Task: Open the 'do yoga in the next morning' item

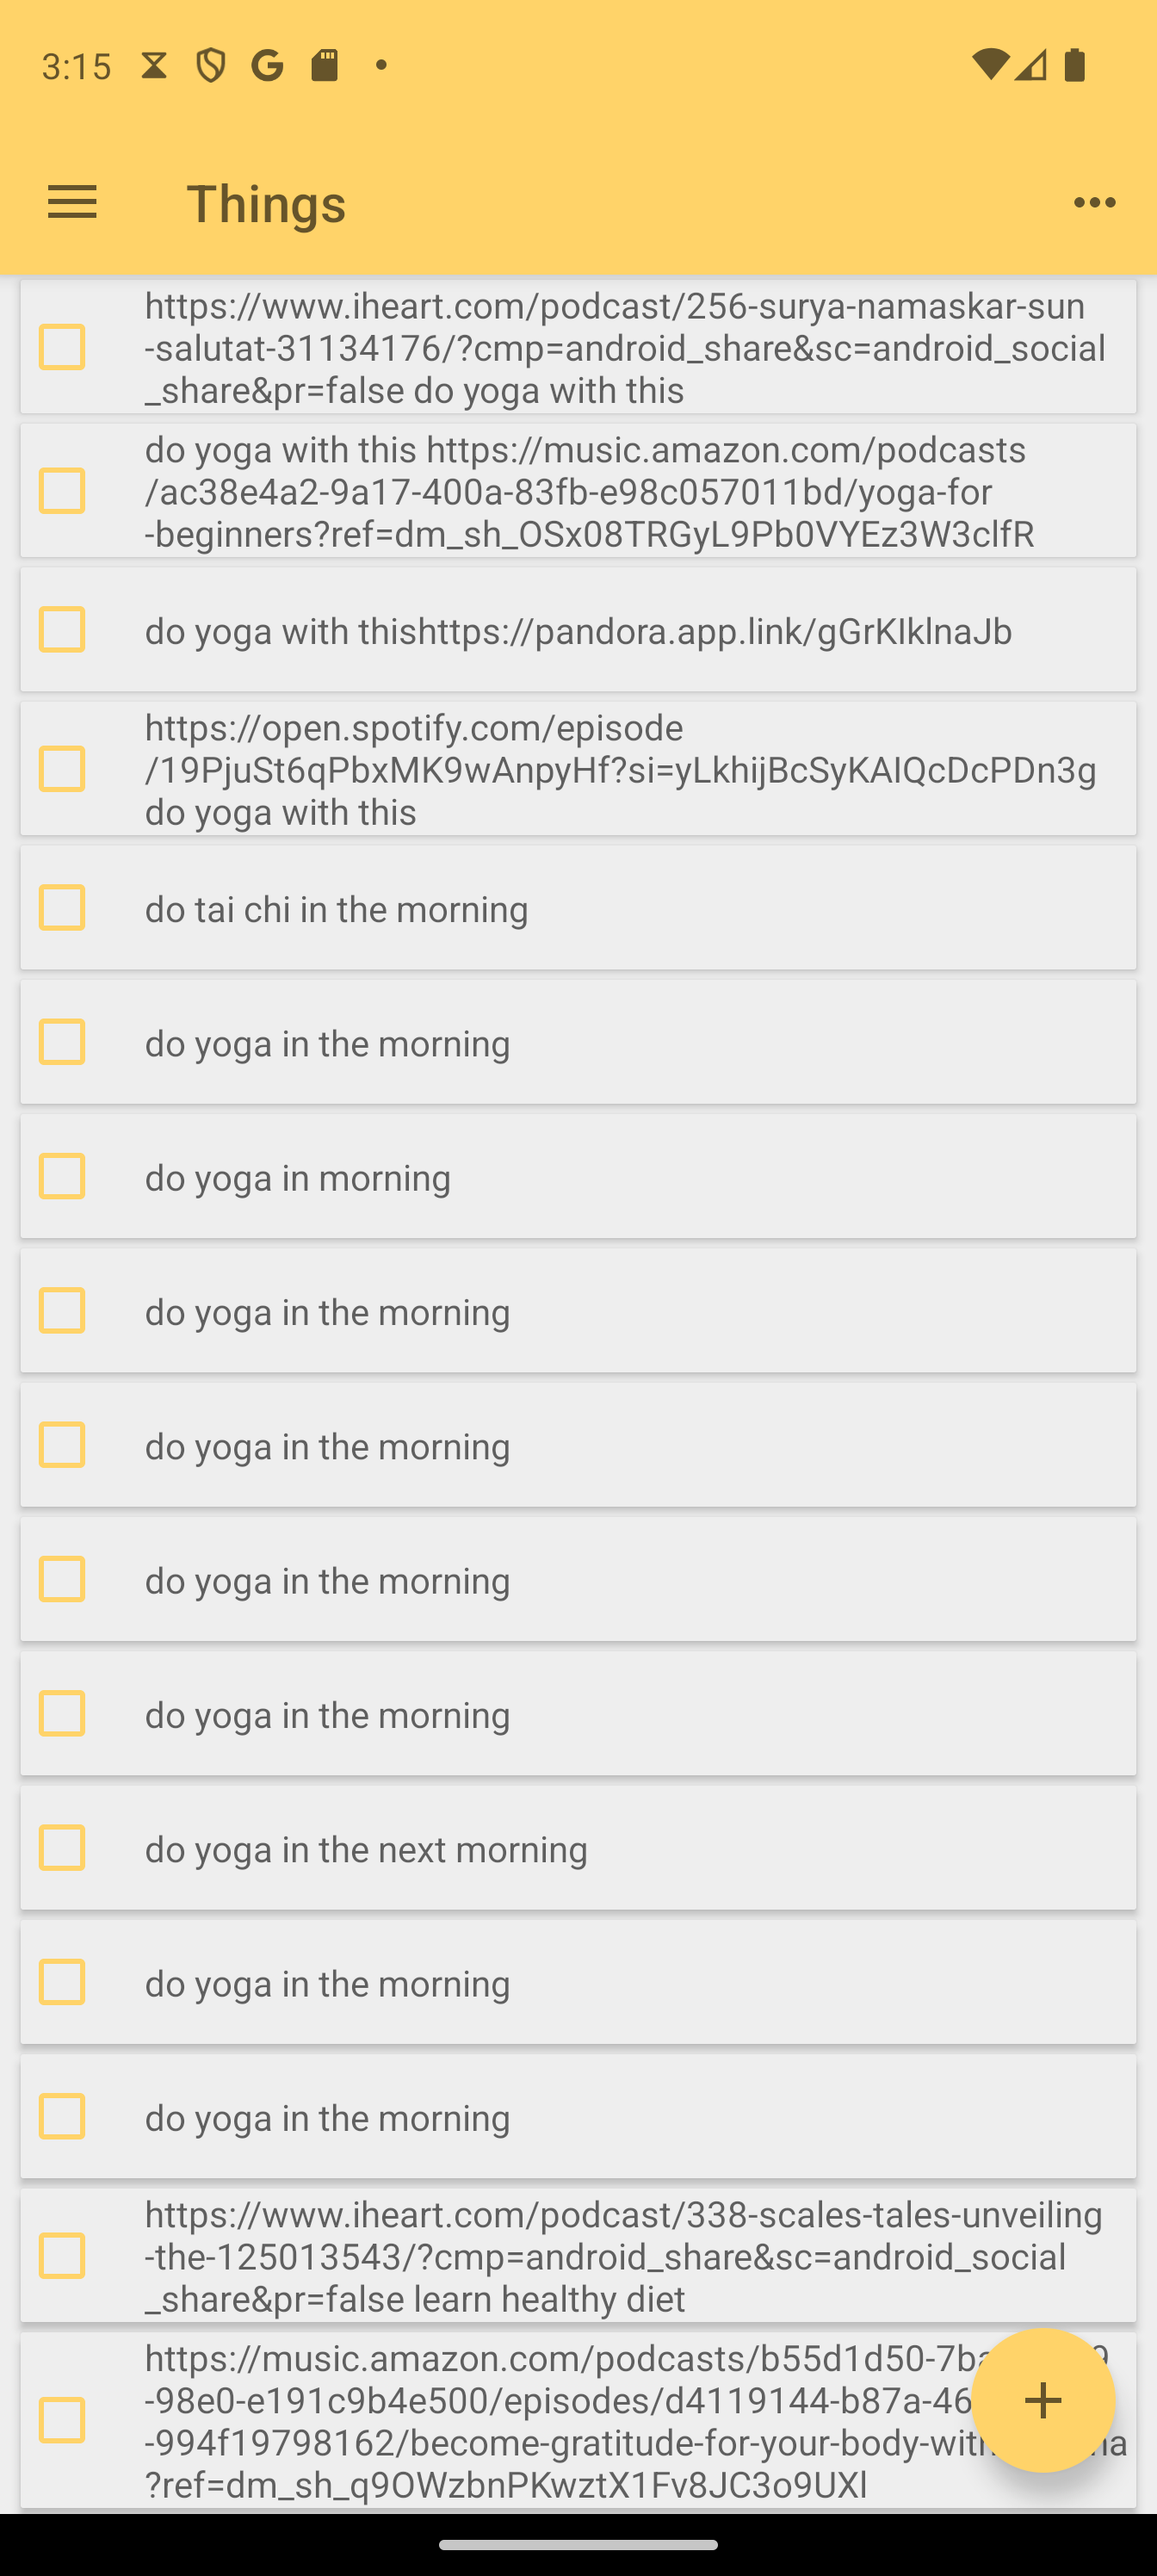Action: click(x=578, y=1848)
